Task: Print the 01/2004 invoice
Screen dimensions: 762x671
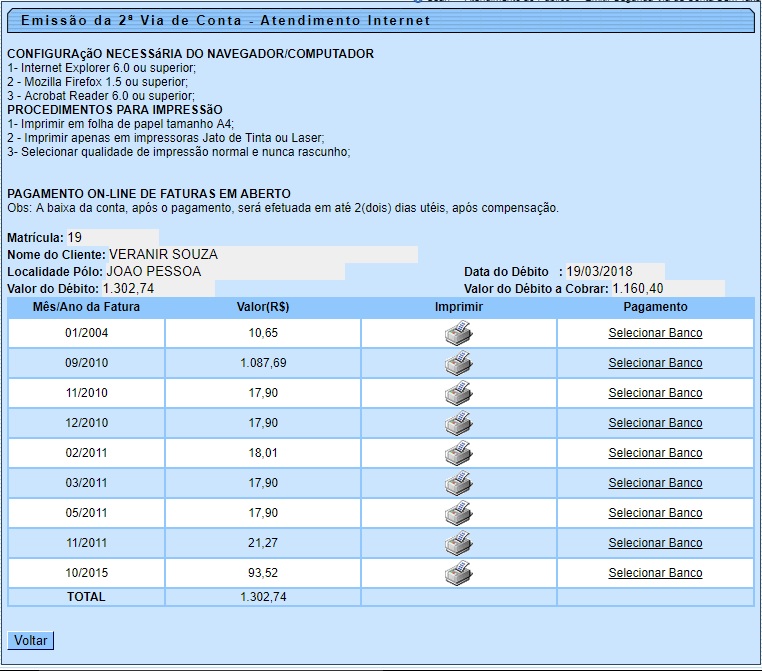Action: [x=458, y=333]
